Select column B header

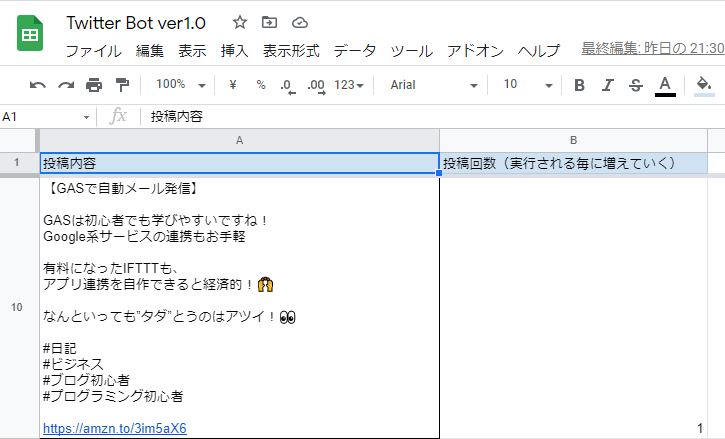573,141
